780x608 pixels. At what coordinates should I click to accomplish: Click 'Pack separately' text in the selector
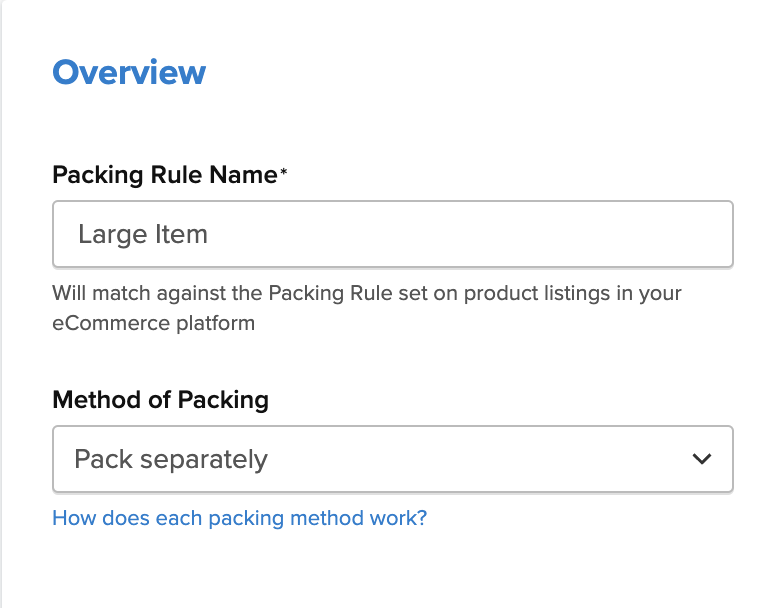171,459
